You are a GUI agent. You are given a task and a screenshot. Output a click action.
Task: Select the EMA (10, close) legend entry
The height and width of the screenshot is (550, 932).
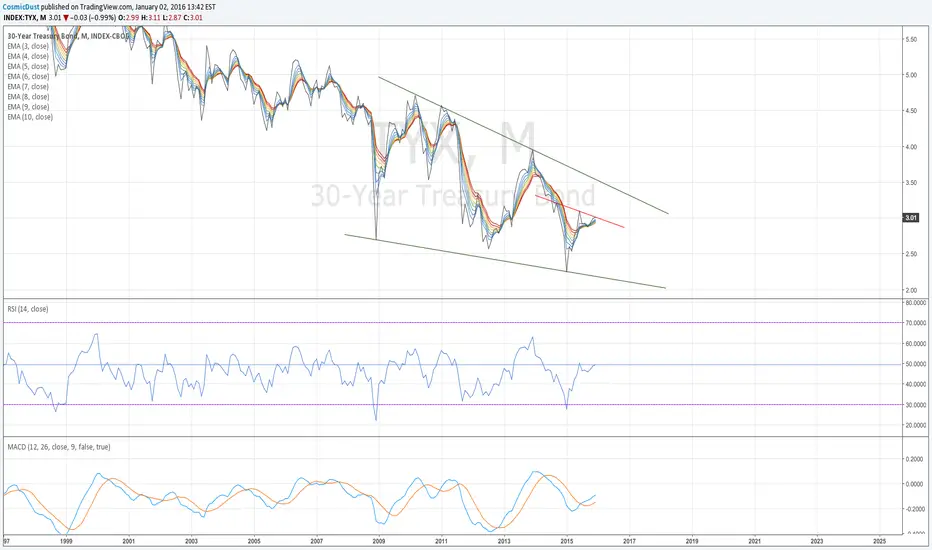(30, 117)
